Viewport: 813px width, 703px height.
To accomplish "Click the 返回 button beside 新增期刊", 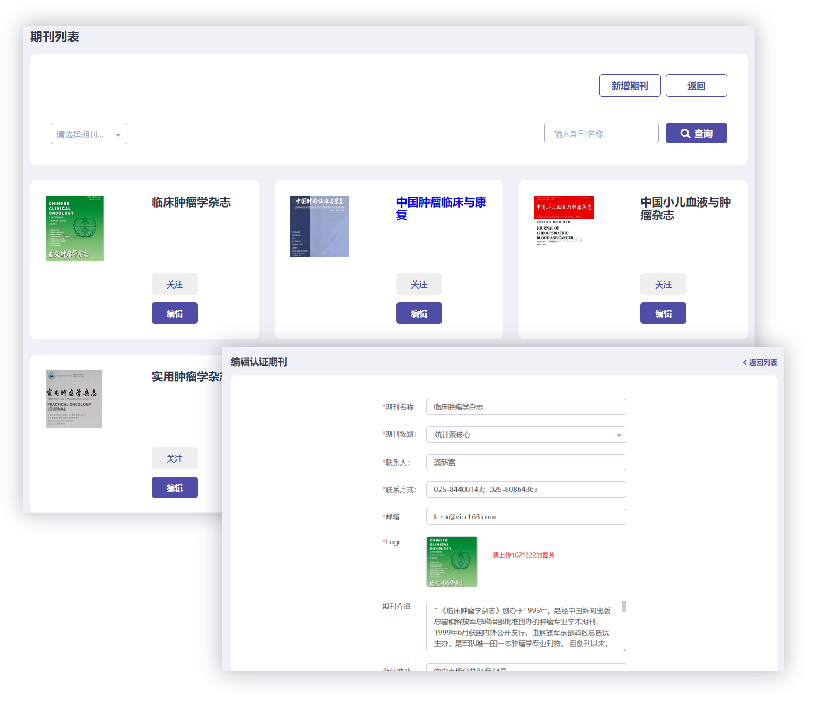I will (x=696, y=86).
